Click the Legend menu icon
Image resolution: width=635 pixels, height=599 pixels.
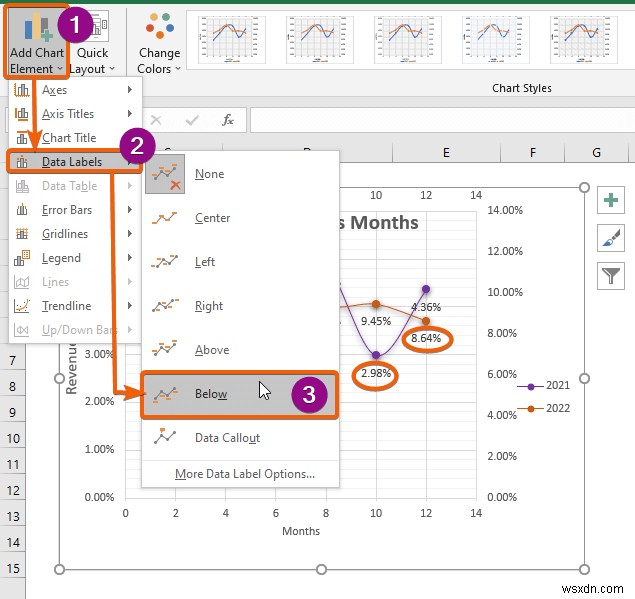tap(21, 258)
